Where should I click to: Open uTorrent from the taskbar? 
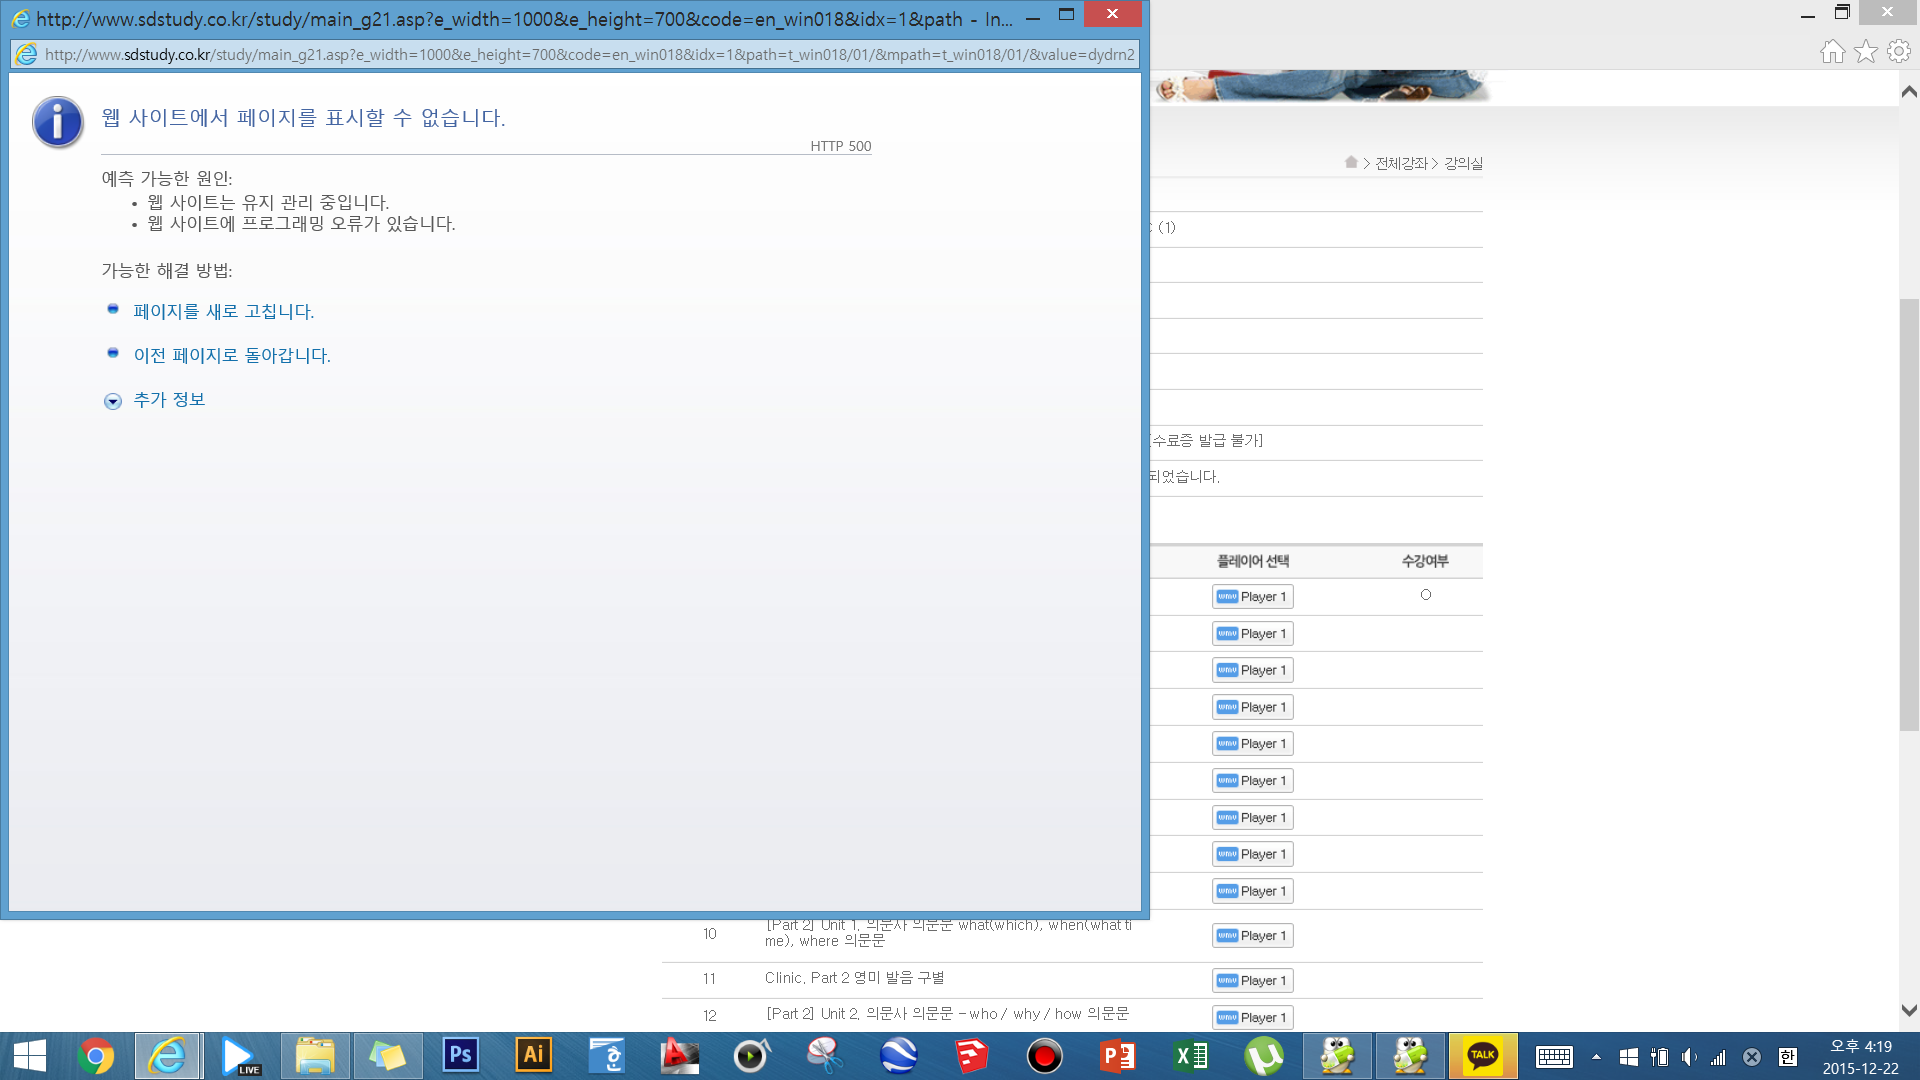(1264, 1055)
